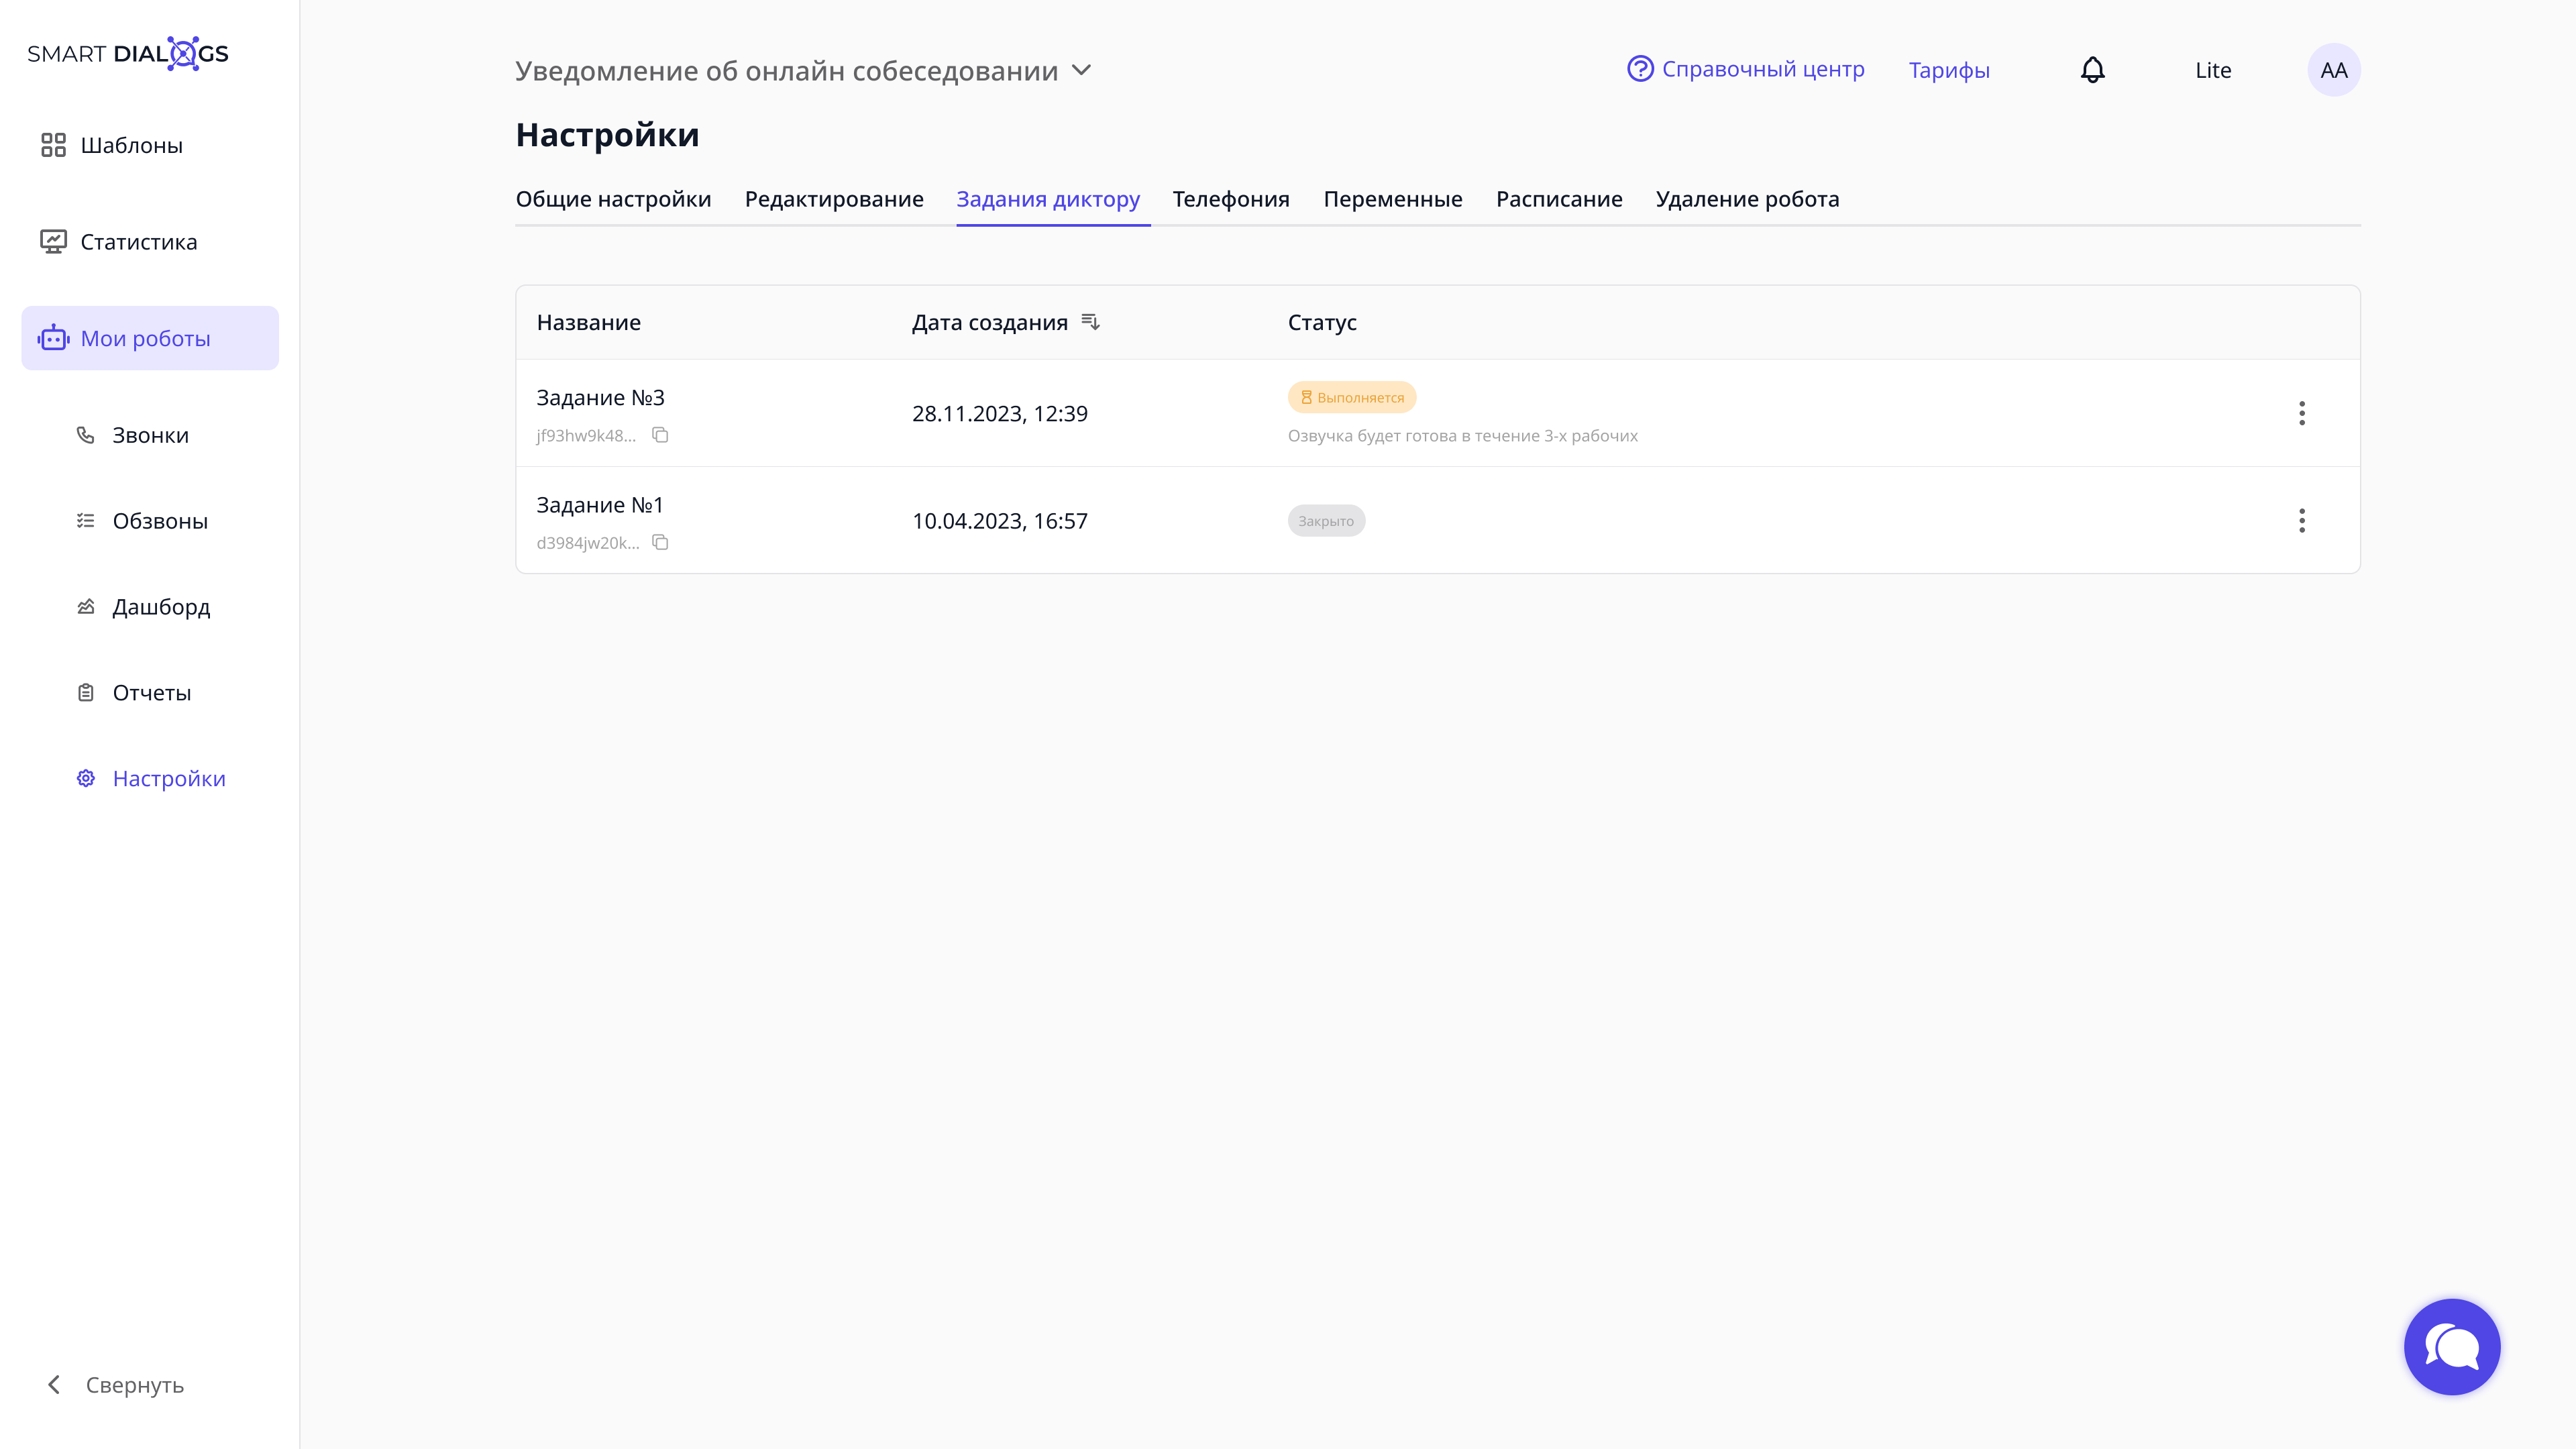
Task: Click the Задание №1 name
Action: [600, 505]
